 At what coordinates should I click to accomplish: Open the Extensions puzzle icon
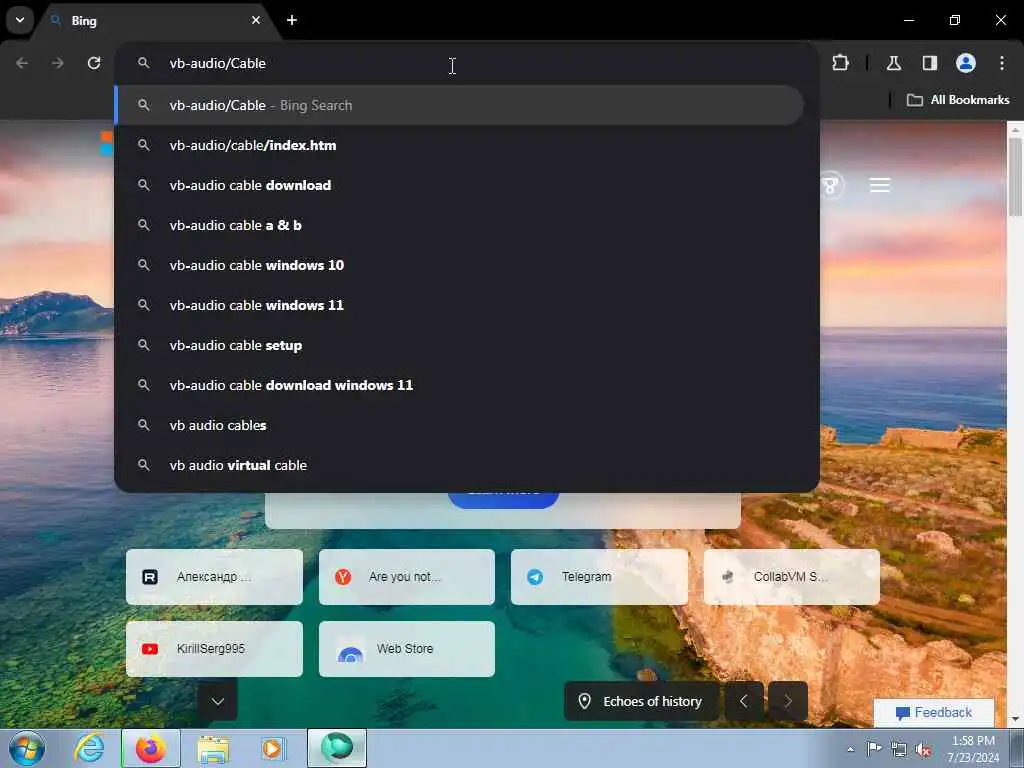(x=840, y=63)
